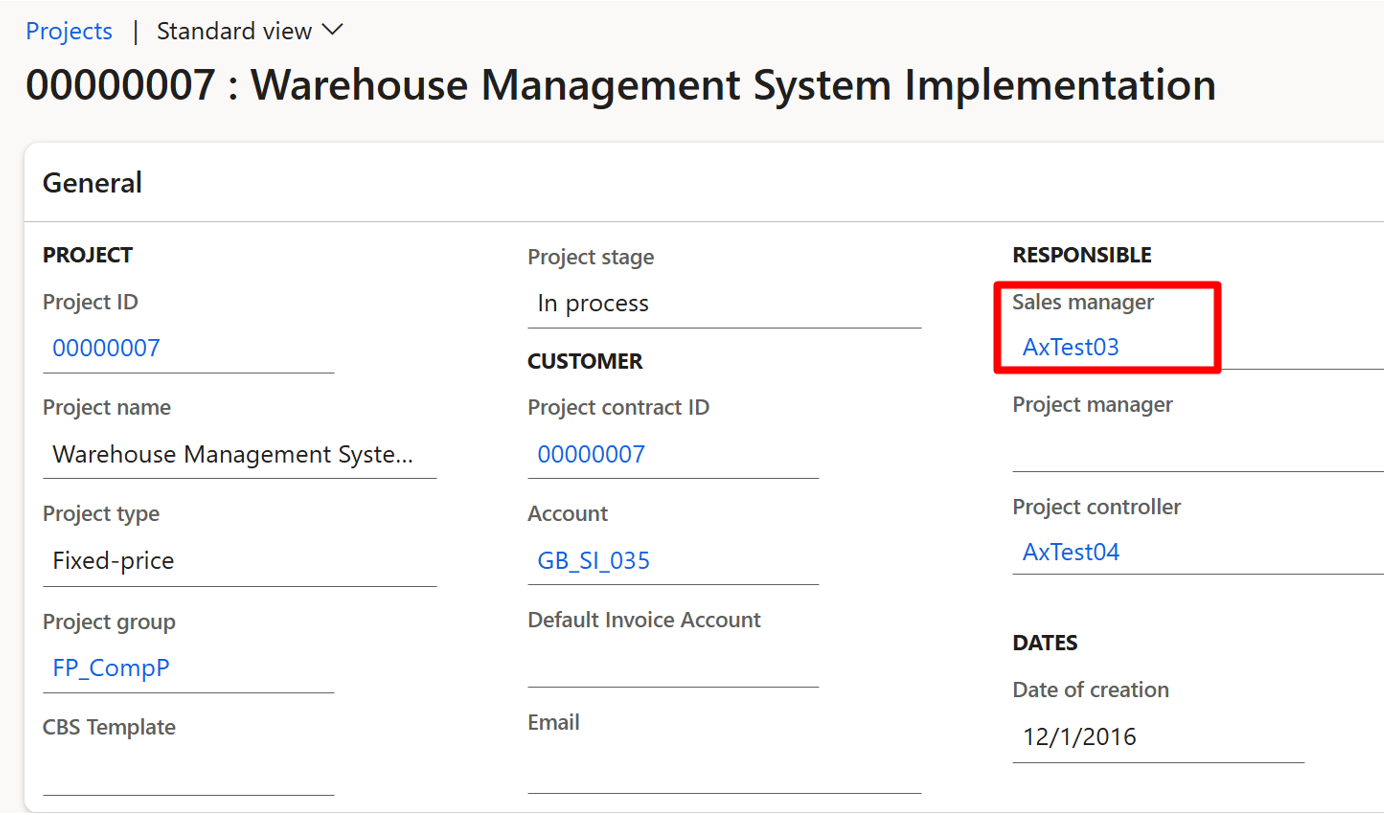The width and height of the screenshot is (1384, 815).
Task: Follow the FP_CompP project group link
Action: click(x=111, y=668)
